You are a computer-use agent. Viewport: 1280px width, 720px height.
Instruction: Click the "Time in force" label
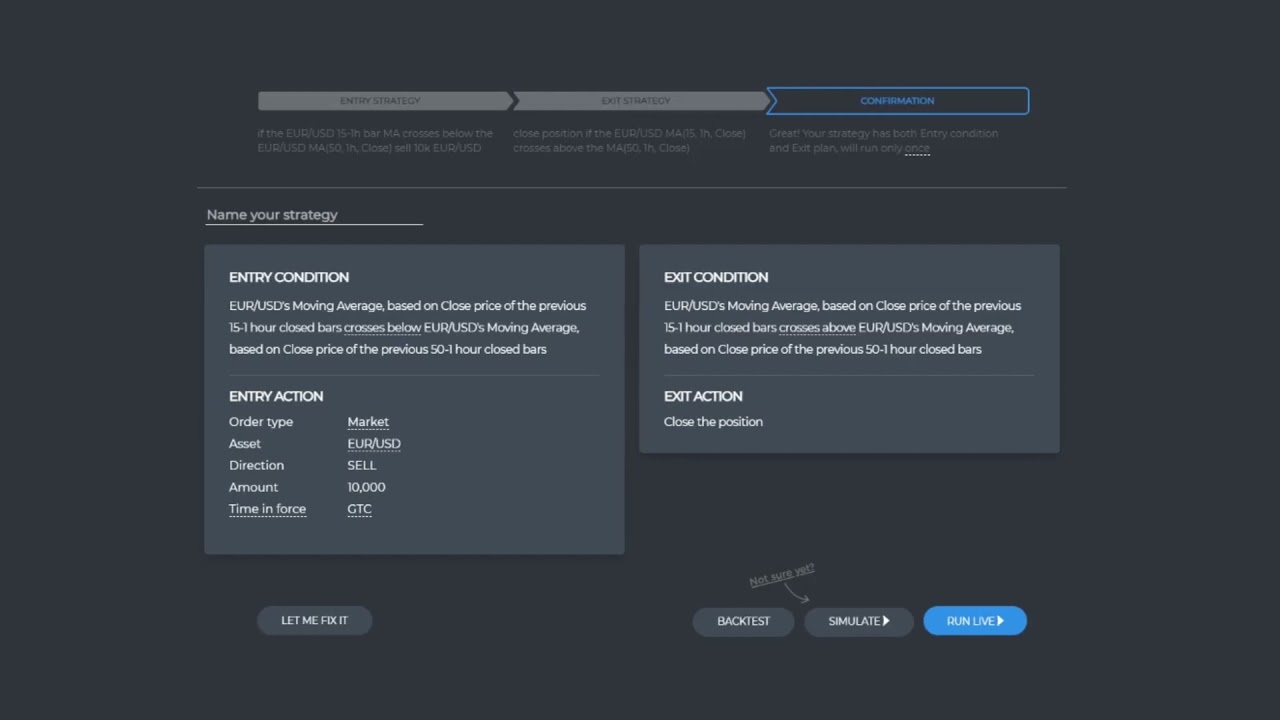(267, 509)
